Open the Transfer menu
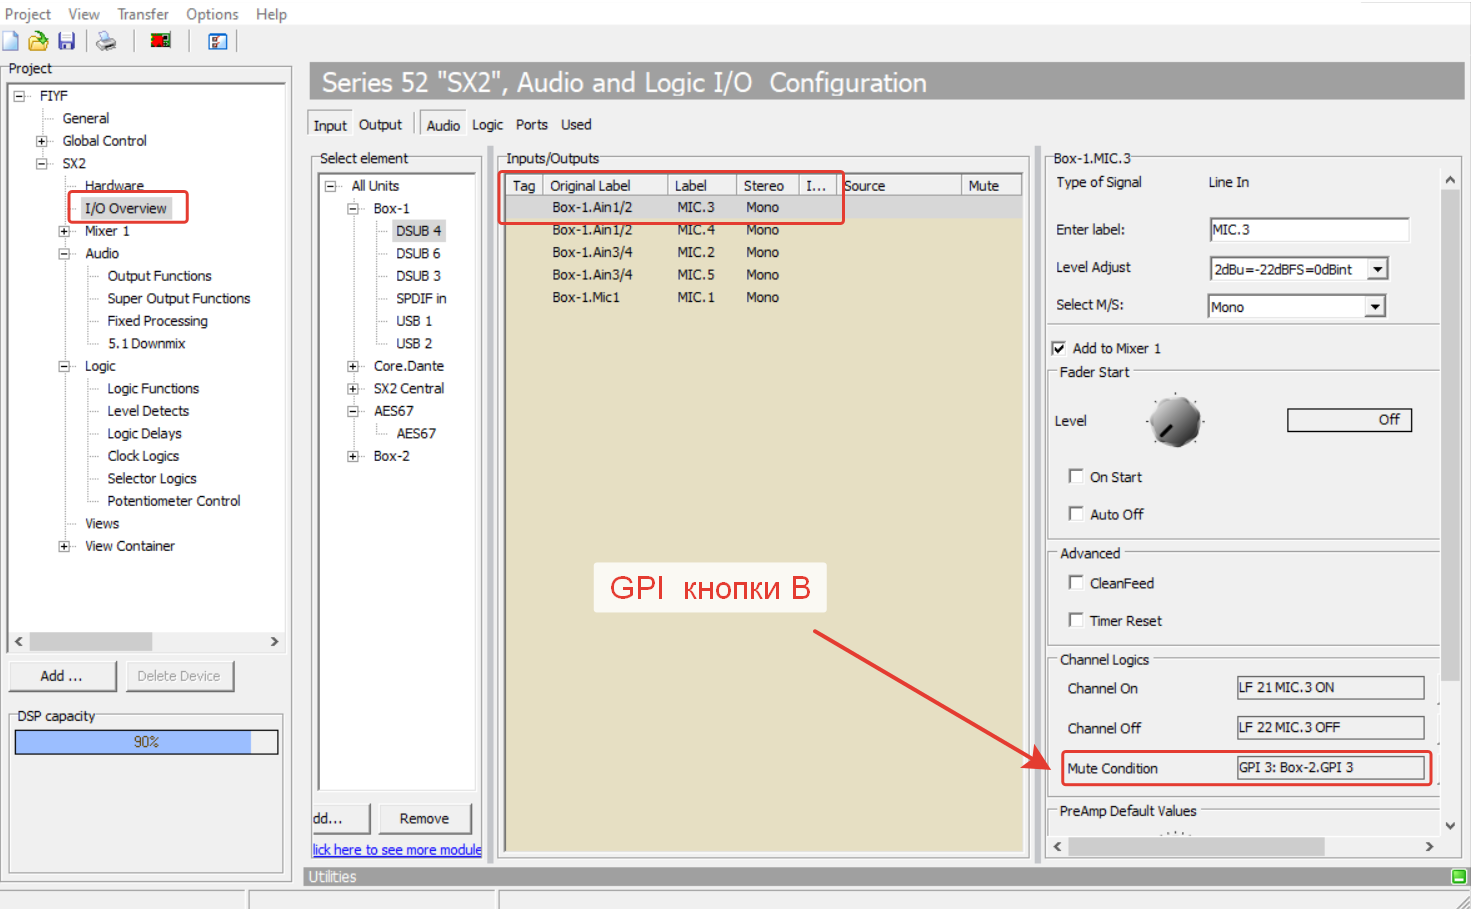 coord(143,14)
